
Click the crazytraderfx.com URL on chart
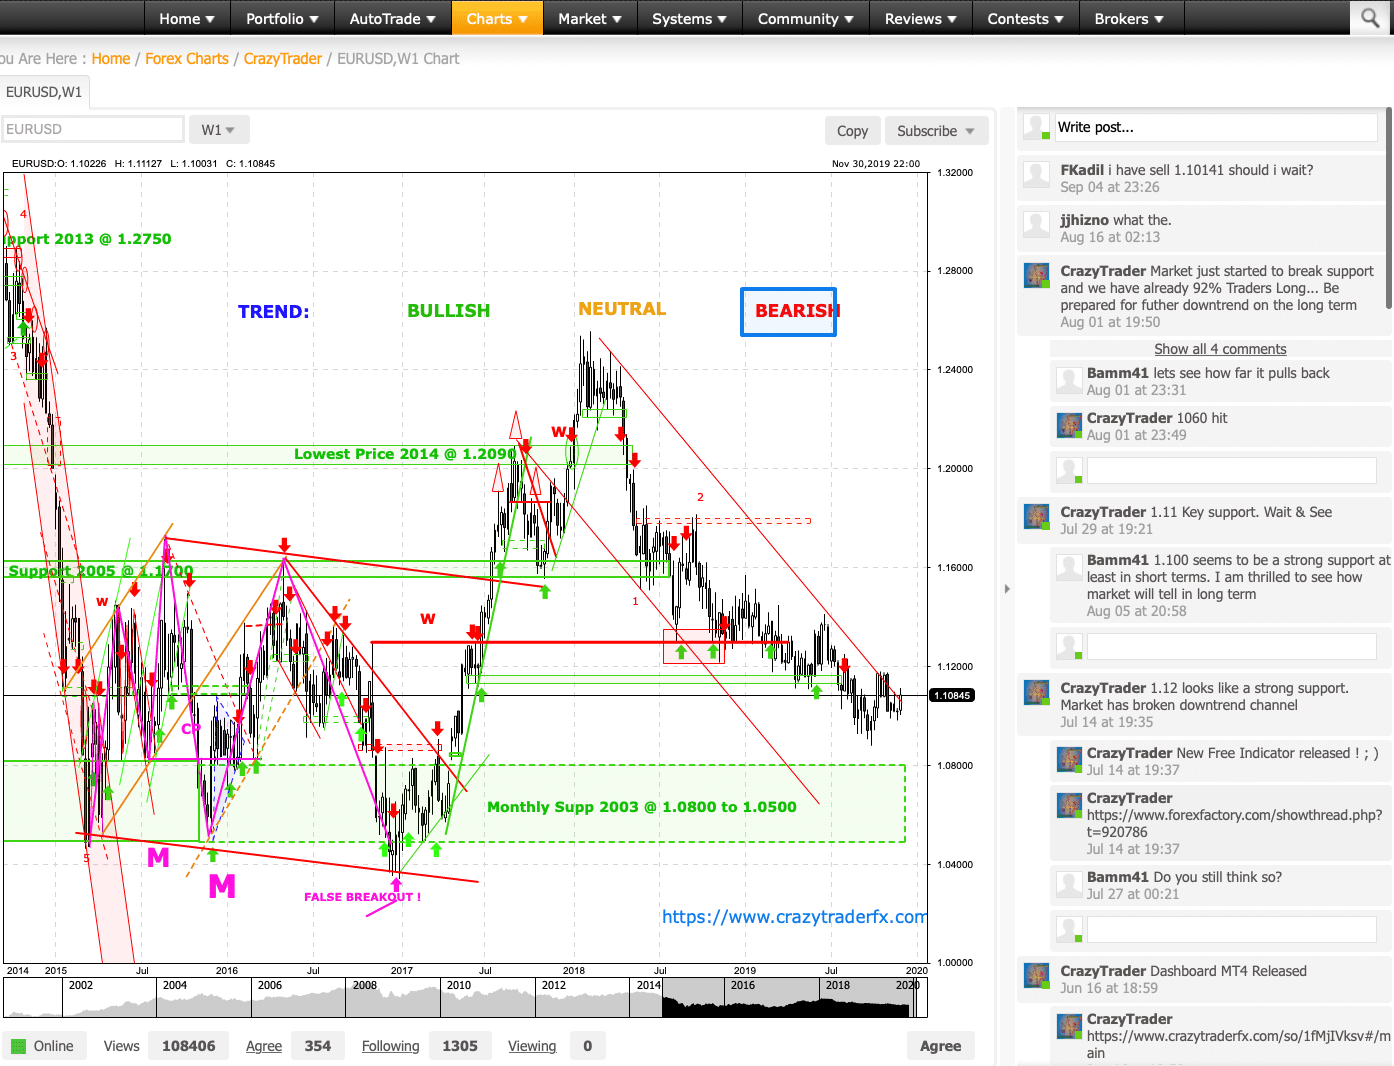794,917
